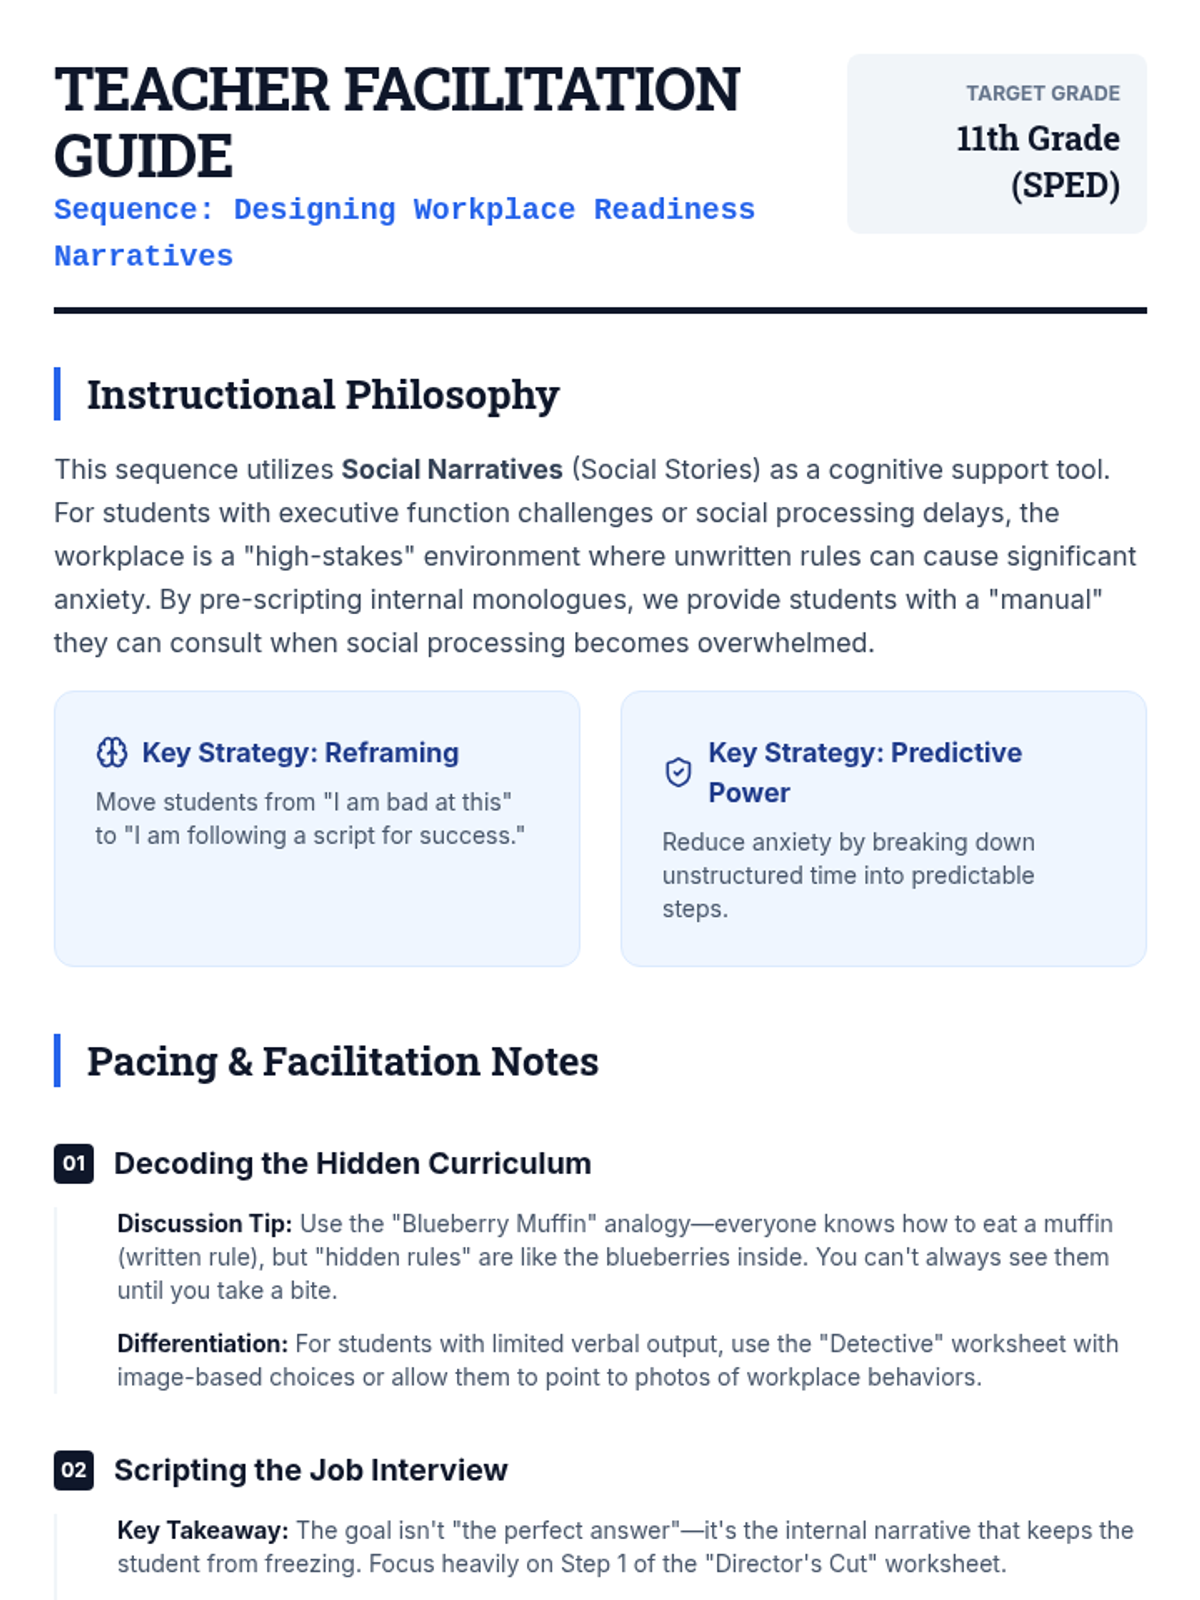Open the Key Strategy: Reframing card
Image resolution: width=1200 pixels, height=1600 pixels.
pyautogui.click(x=317, y=828)
